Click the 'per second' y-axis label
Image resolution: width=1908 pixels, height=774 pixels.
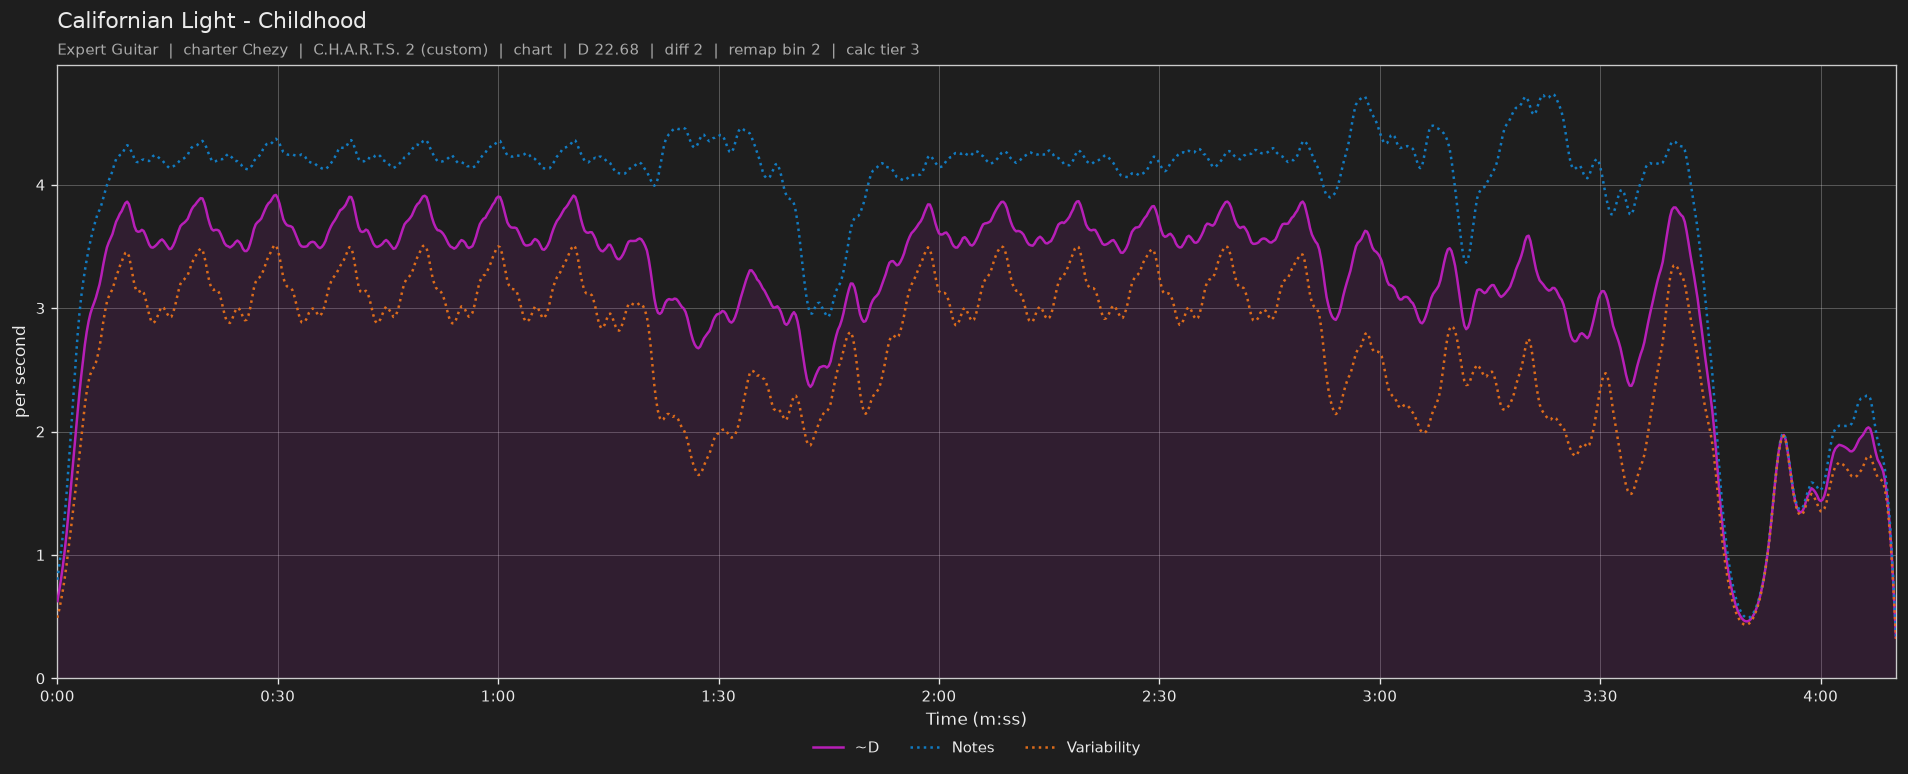pos(20,372)
